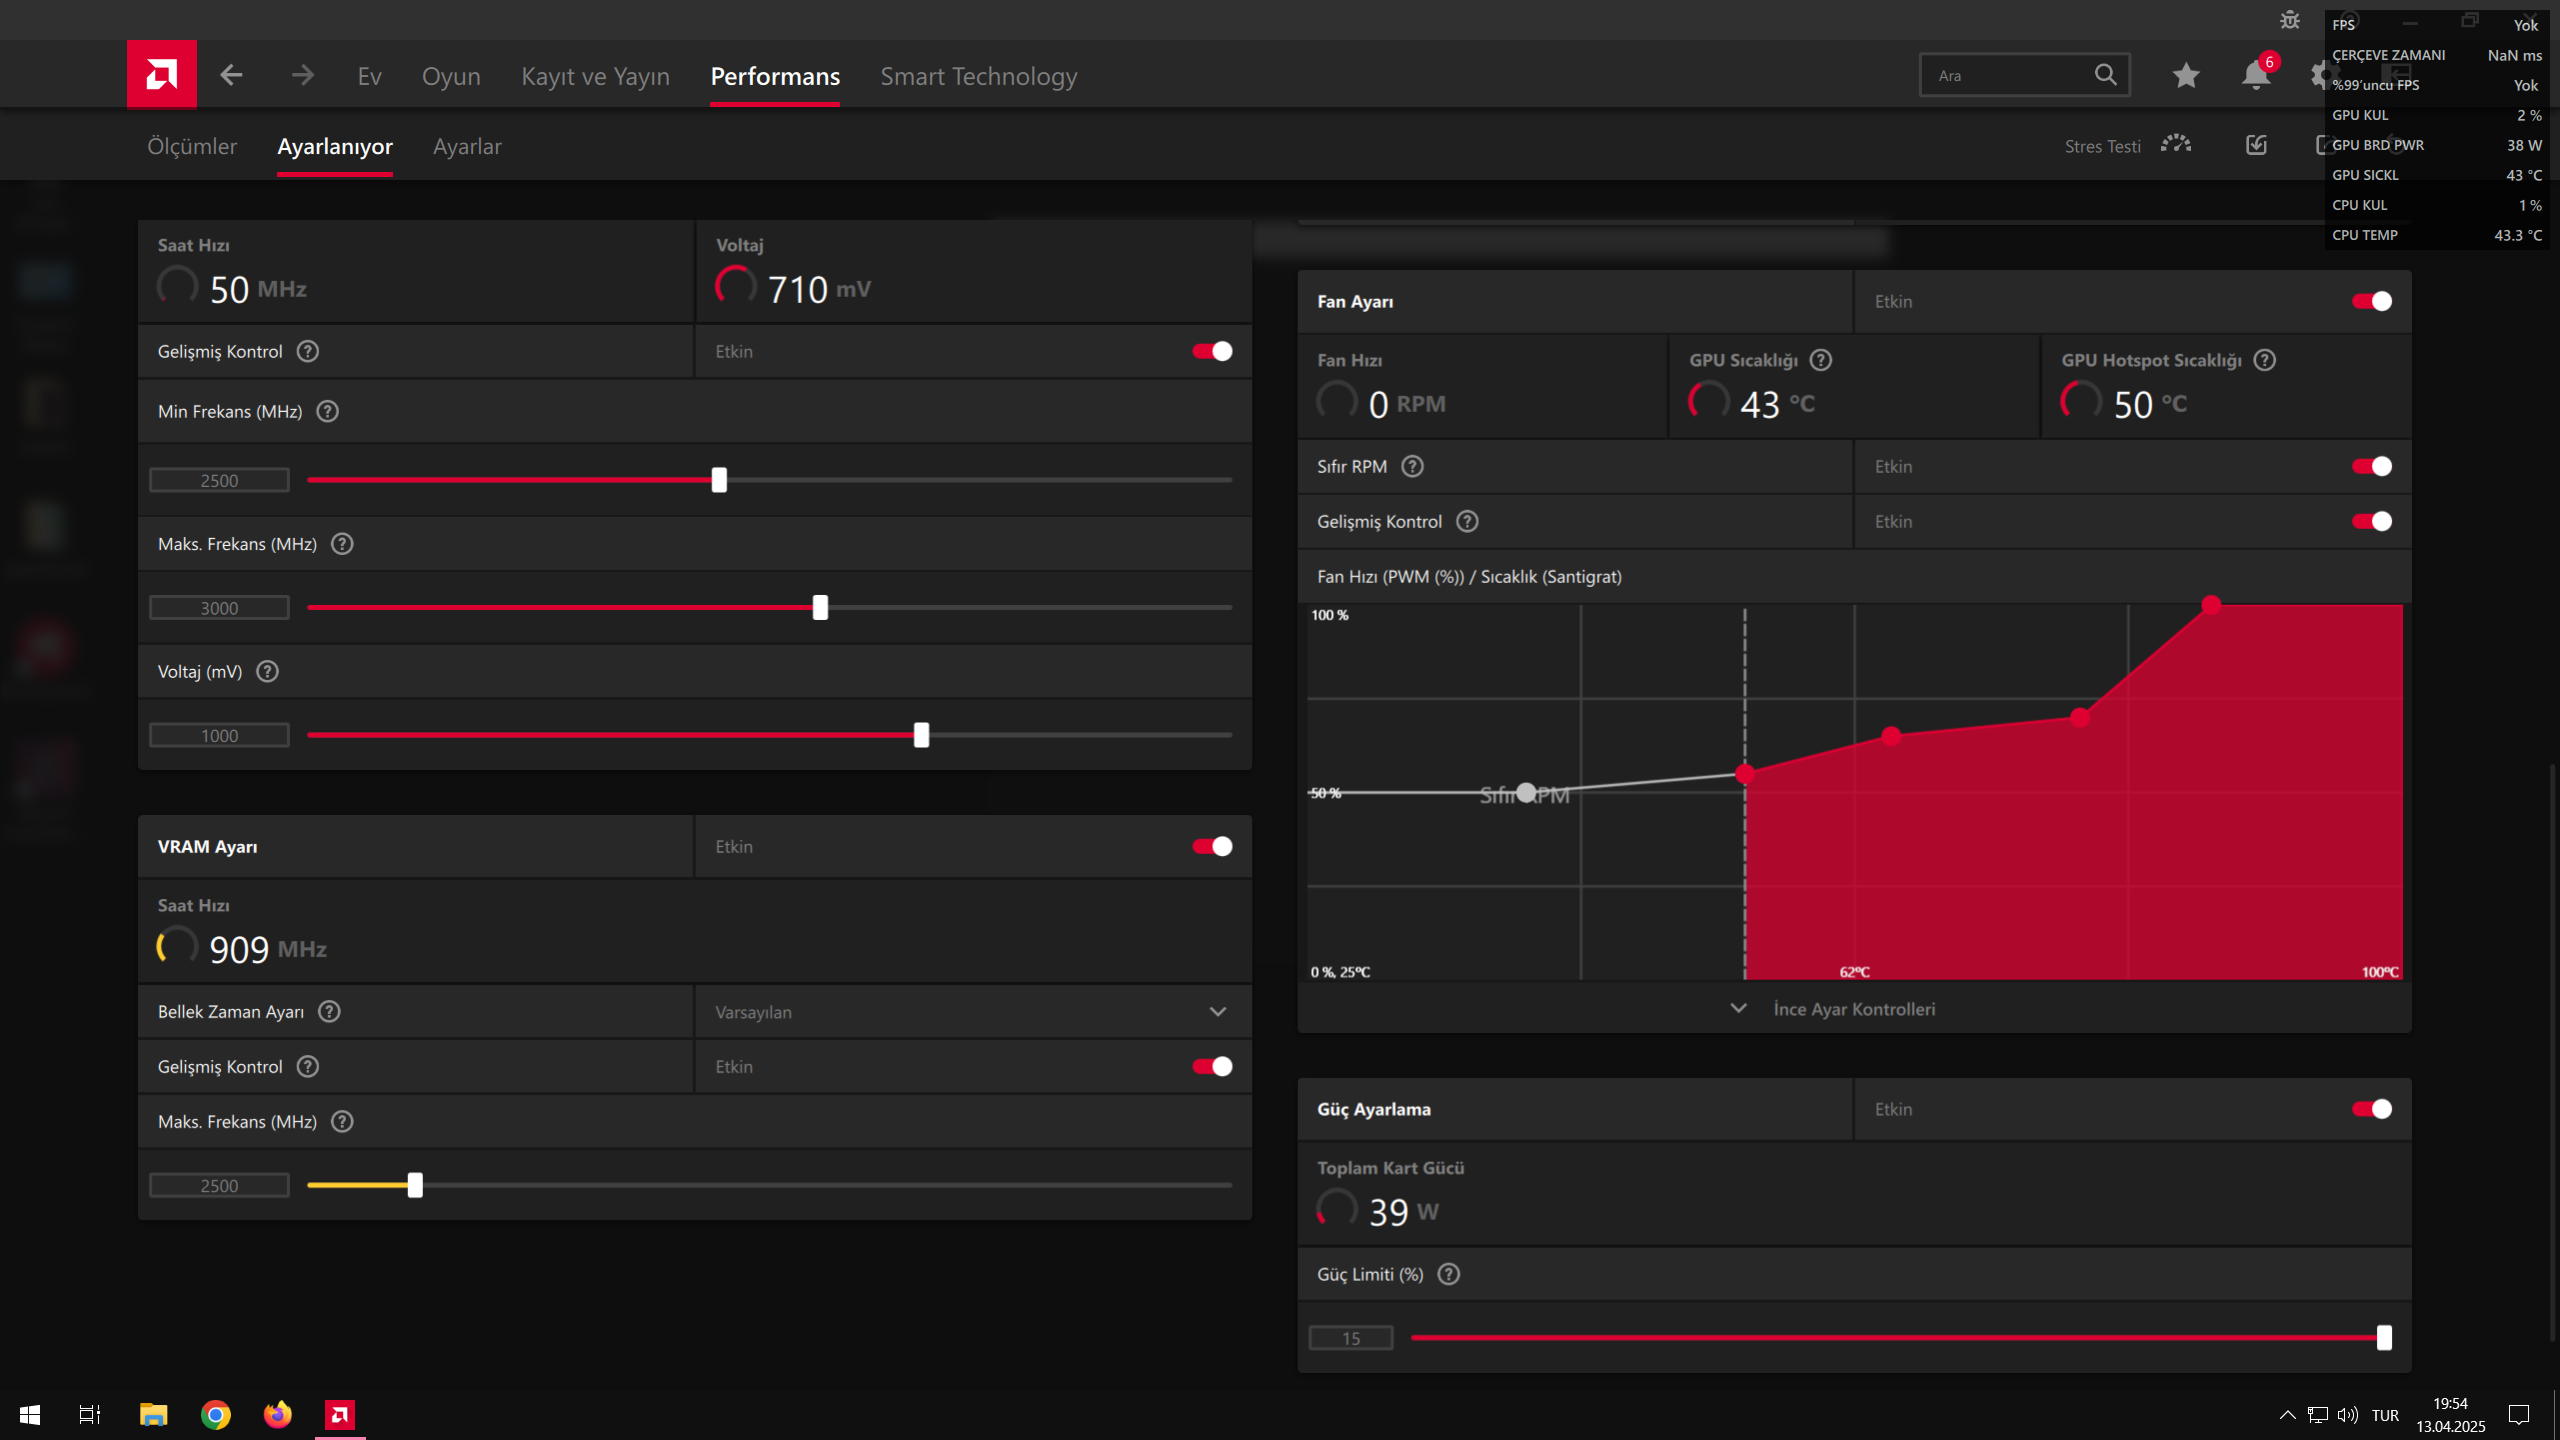2560x1440 pixels.
Task: Disable the Sıfır RPM toggle
Action: (x=2371, y=467)
